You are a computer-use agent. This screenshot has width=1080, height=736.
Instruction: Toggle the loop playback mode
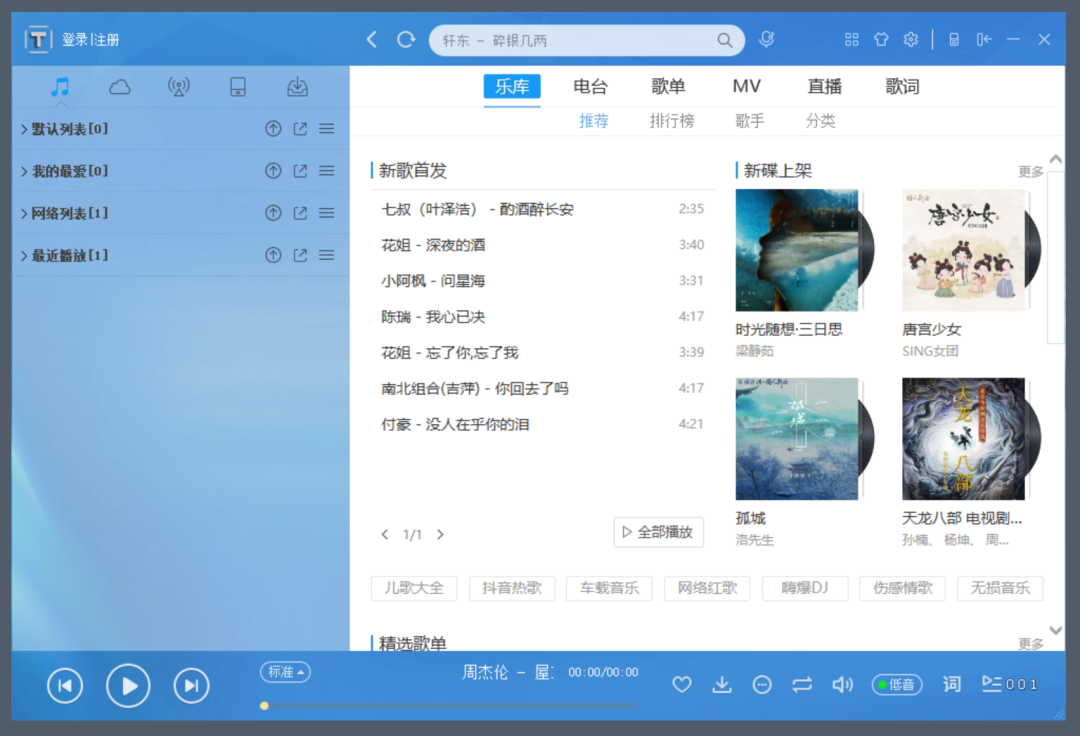point(802,684)
